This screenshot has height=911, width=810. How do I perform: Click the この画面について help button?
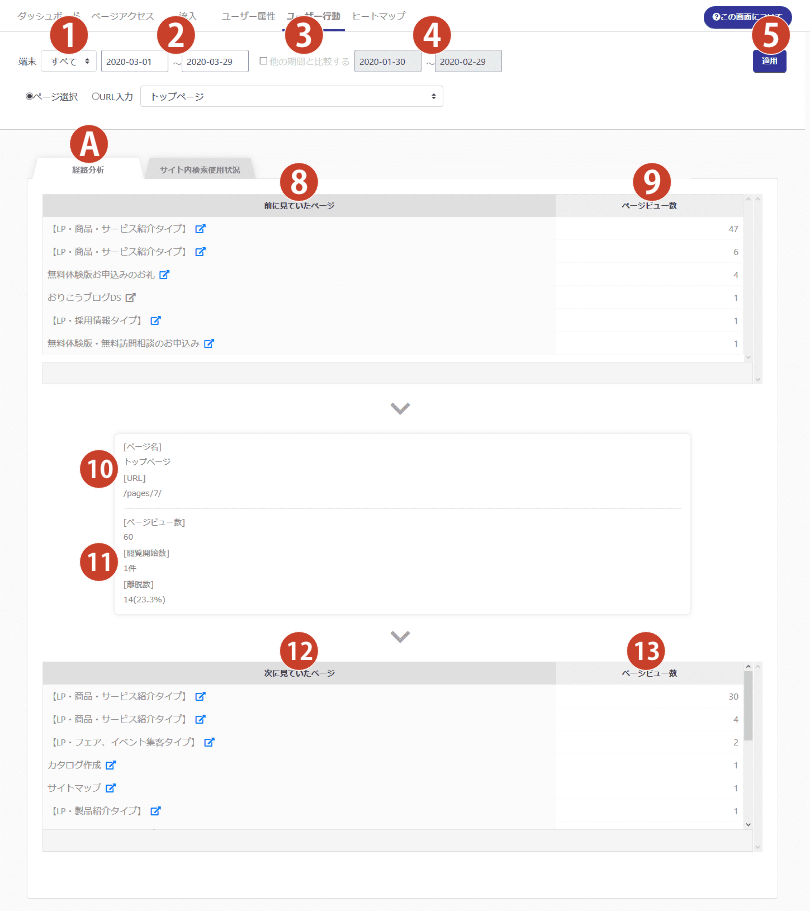coord(747,17)
